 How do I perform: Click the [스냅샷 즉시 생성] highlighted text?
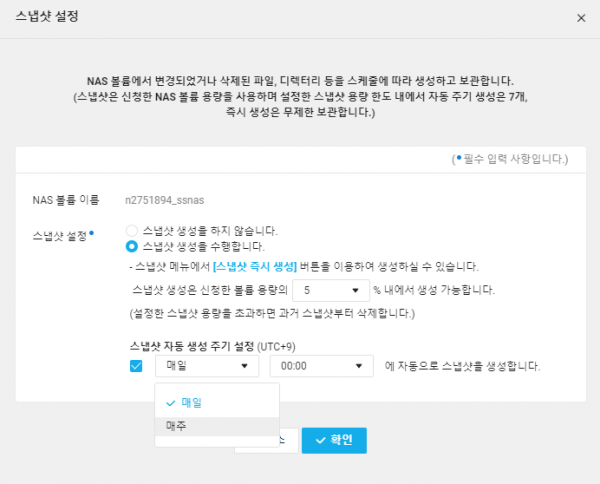click(255, 267)
